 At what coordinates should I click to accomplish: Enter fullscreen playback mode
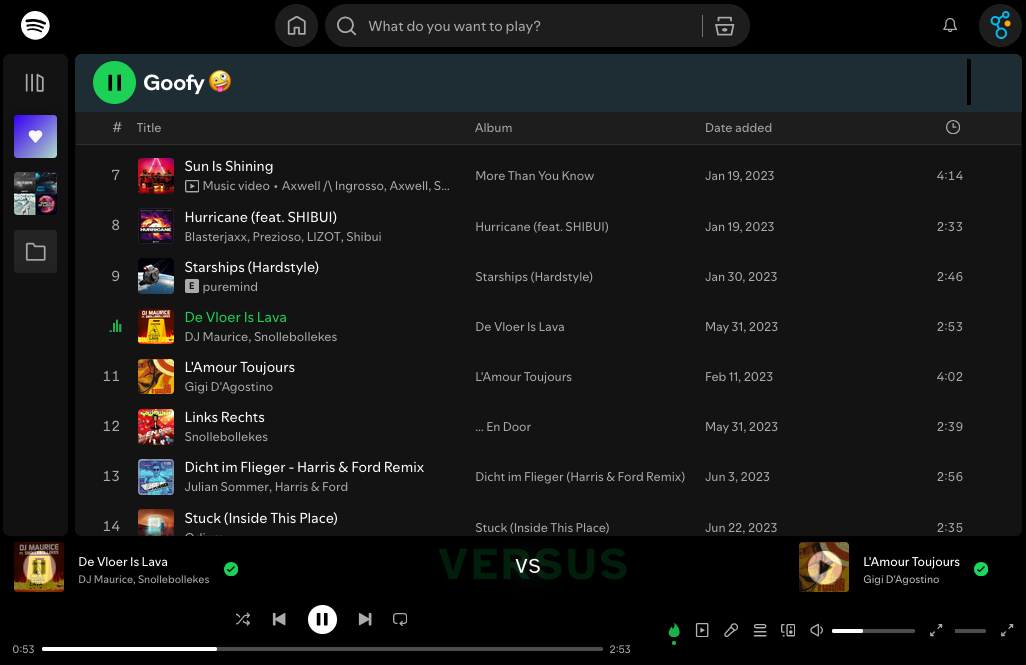1006,630
